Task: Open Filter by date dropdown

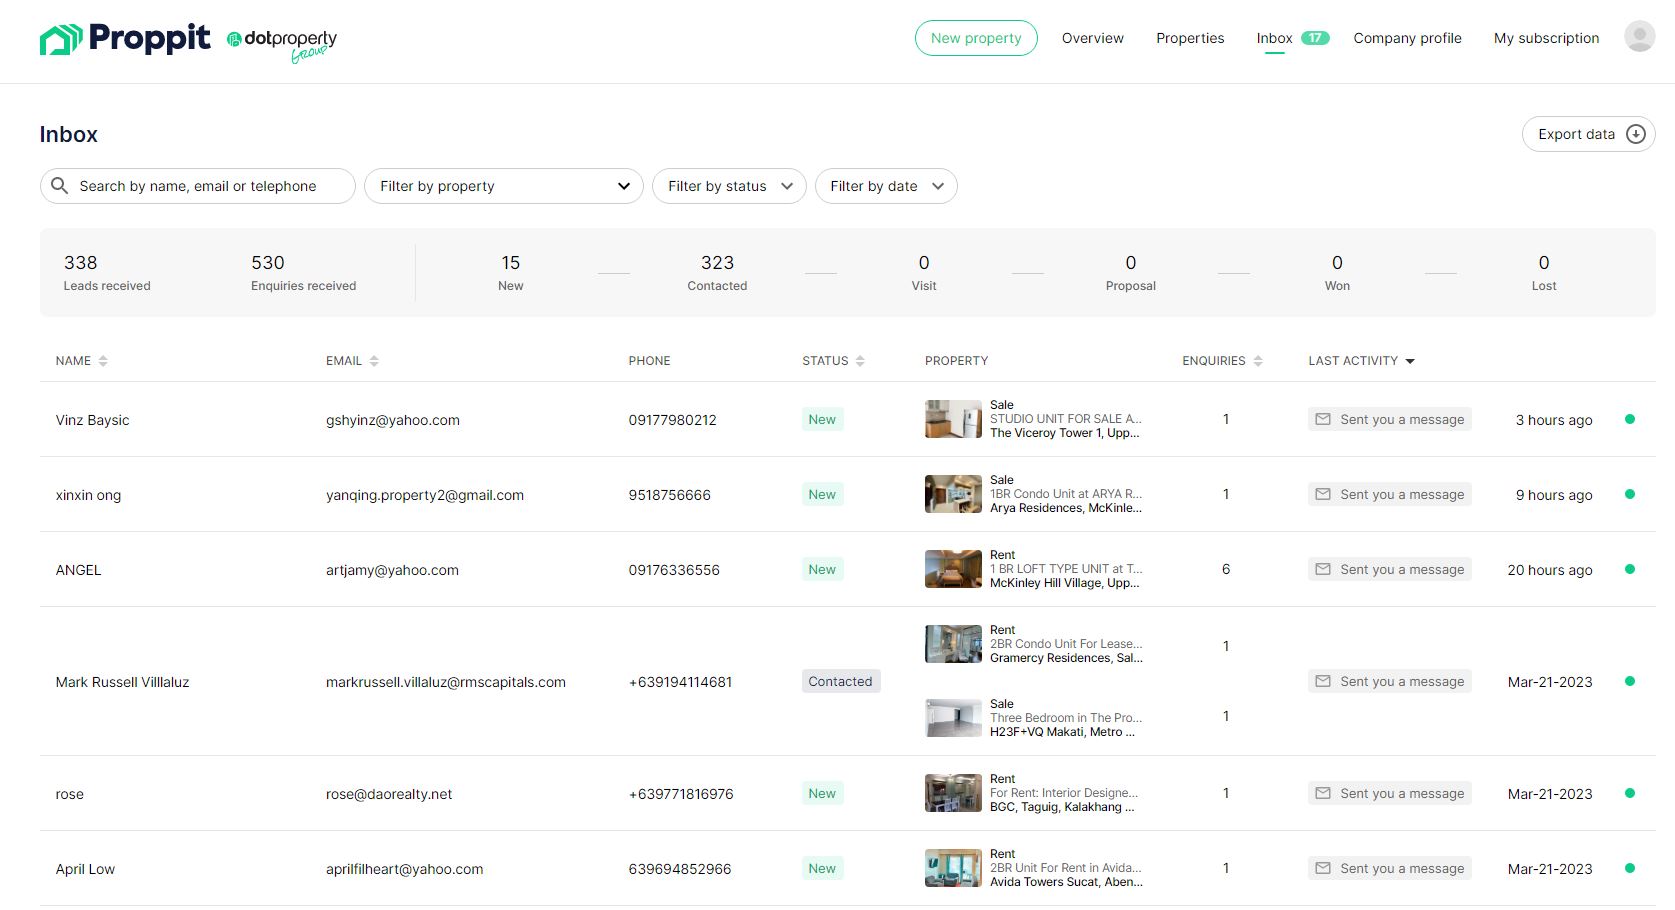Action: 886,186
